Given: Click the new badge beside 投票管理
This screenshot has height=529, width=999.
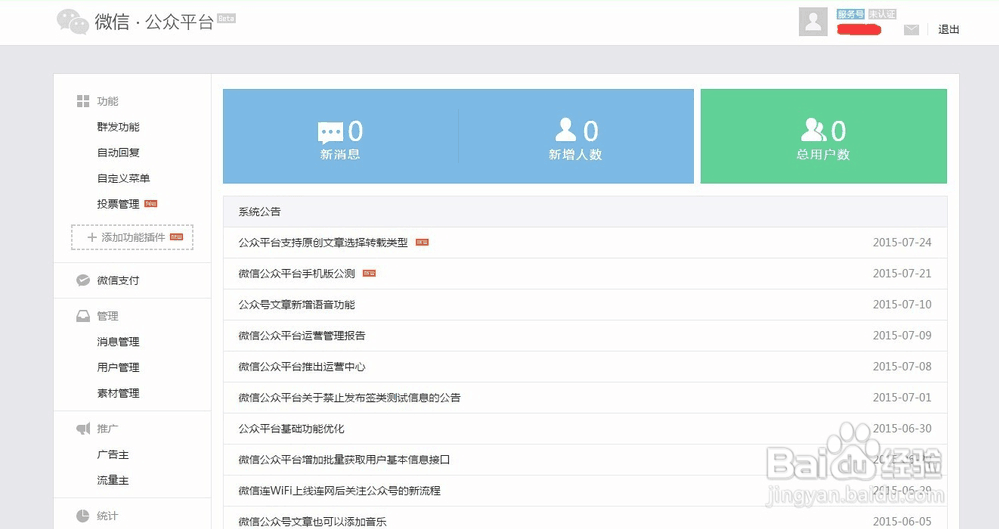Looking at the screenshot, I should click(x=150, y=204).
